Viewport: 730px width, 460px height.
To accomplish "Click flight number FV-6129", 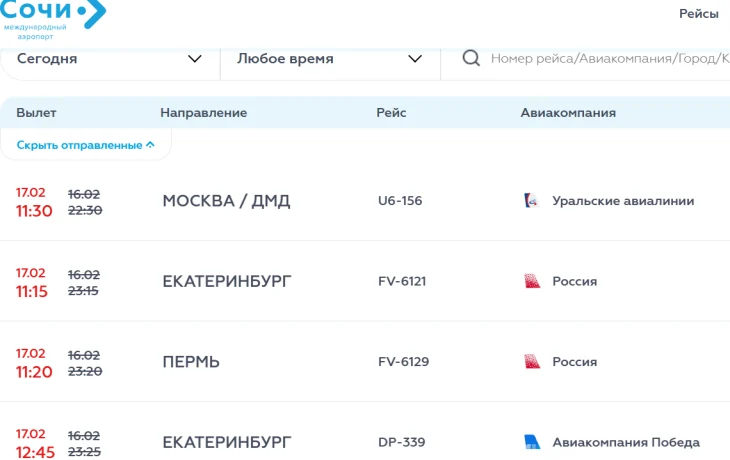I will (403, 362).
